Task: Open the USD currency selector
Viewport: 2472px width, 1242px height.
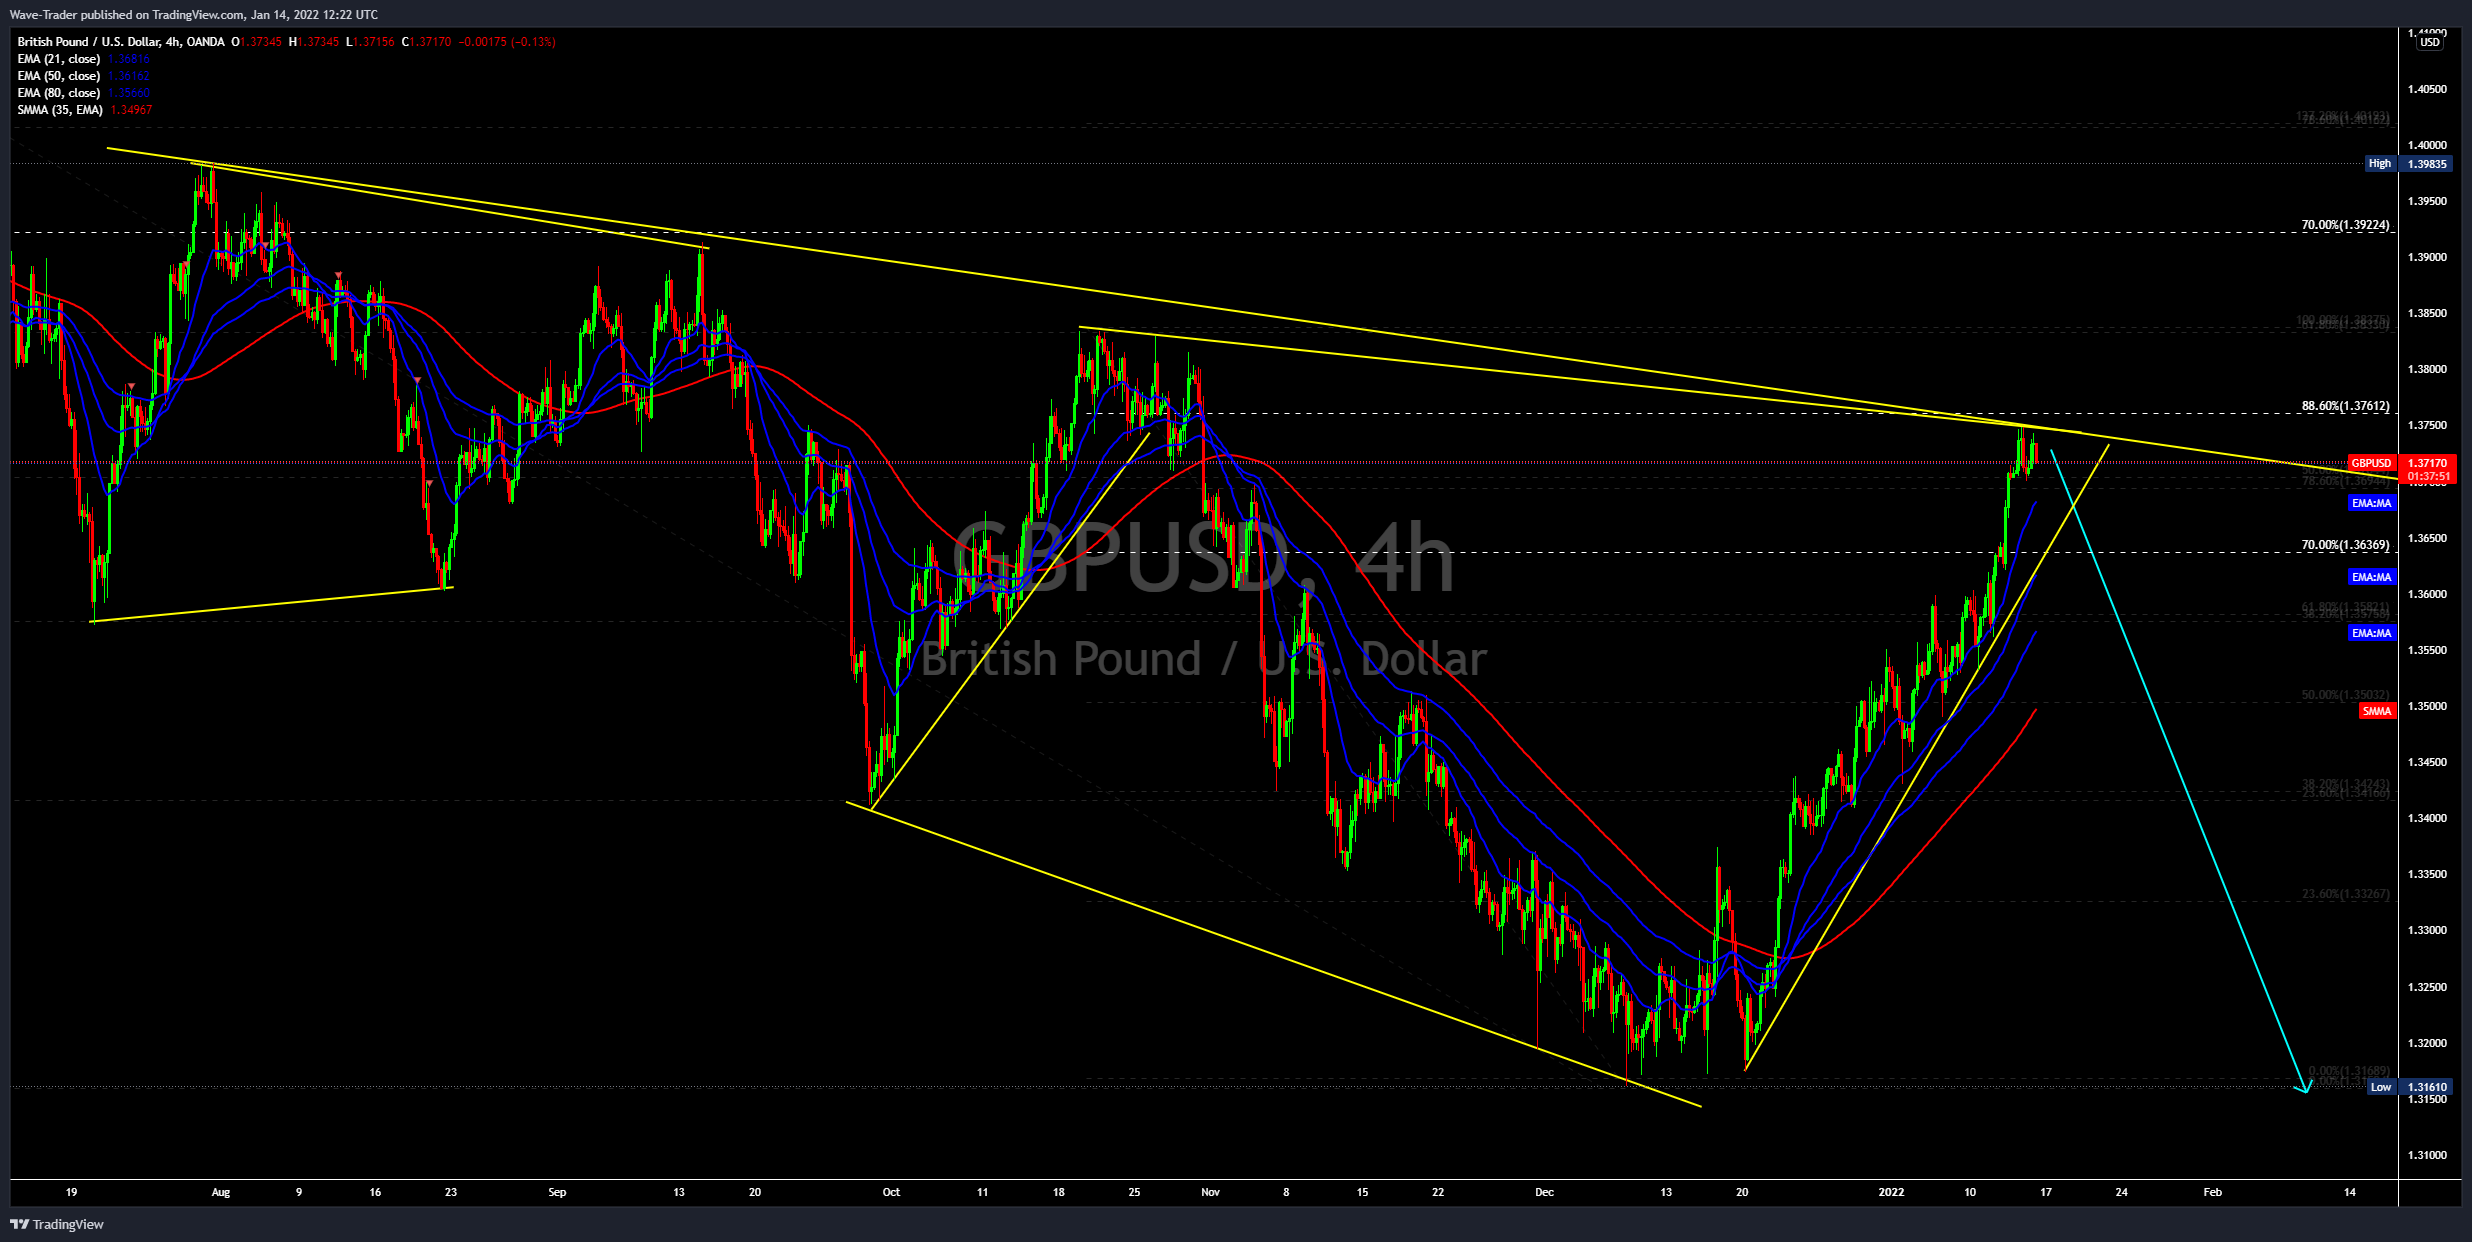Action: click(x=2429, y=42)
